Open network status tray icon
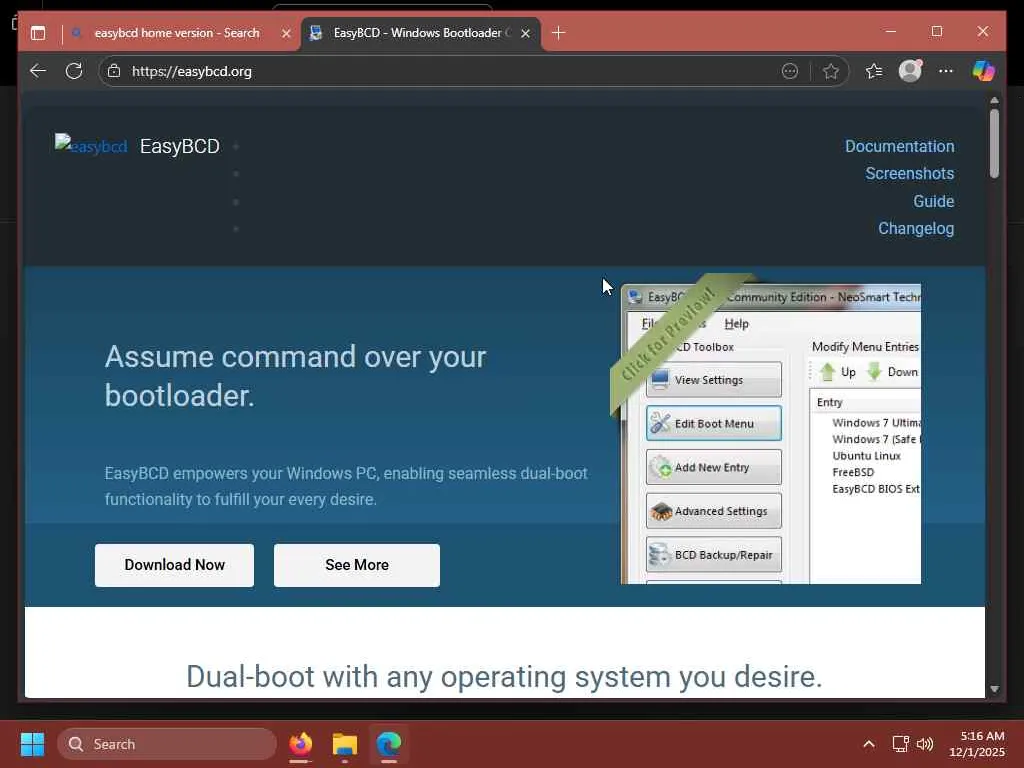 (901, 744)
